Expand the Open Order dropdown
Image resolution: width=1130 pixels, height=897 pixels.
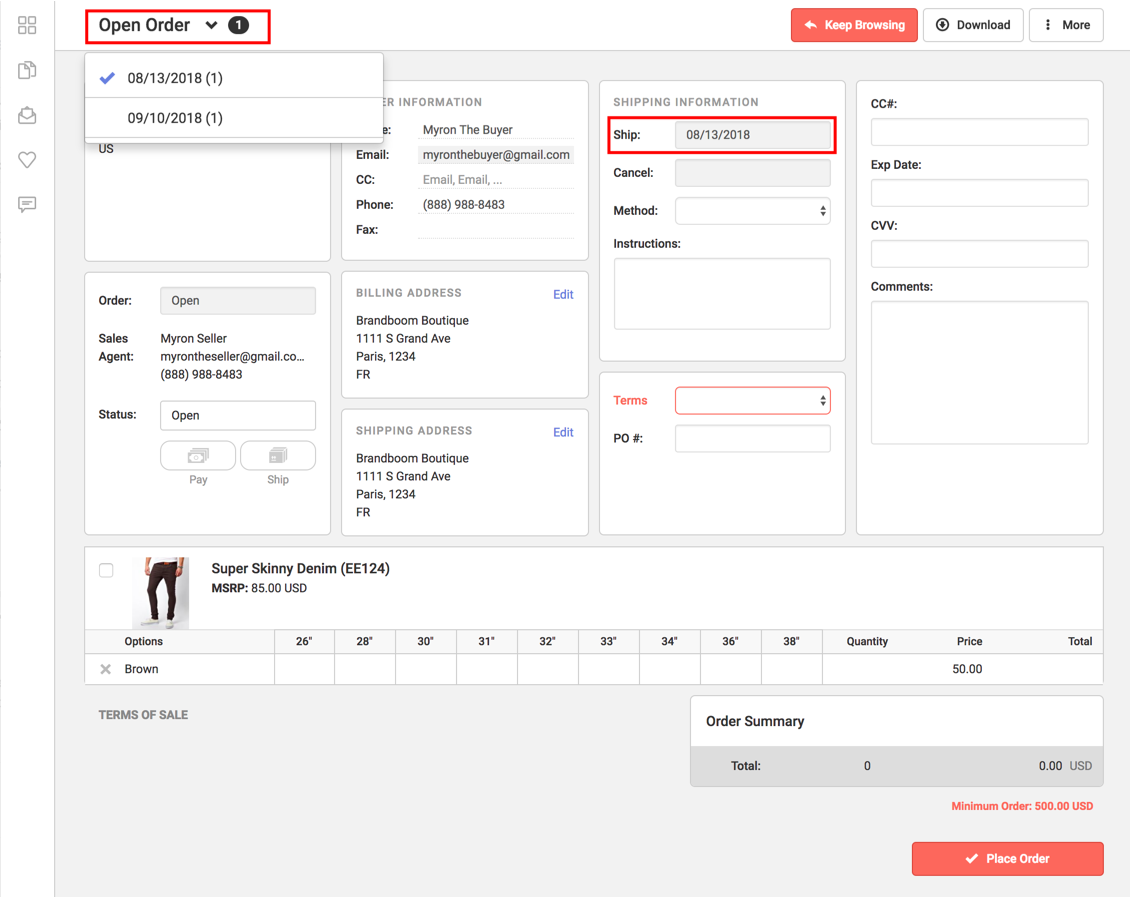pyautogui.click(x=210, y=25)
